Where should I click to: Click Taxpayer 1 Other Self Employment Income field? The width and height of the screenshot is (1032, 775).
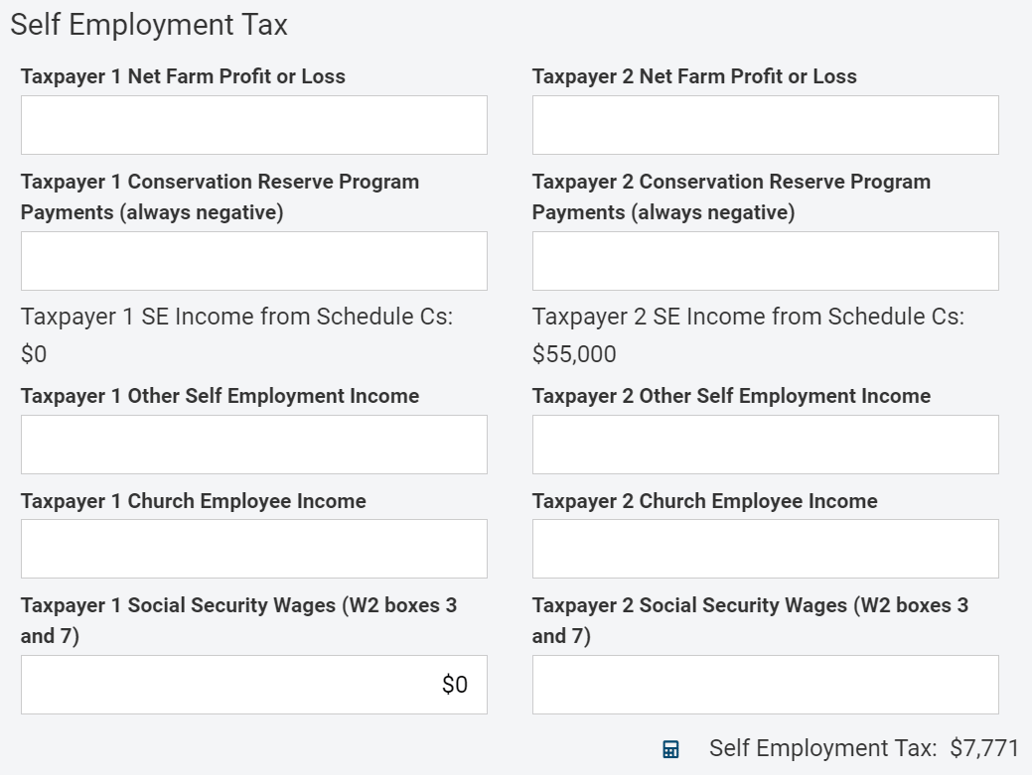coord(253,444)
